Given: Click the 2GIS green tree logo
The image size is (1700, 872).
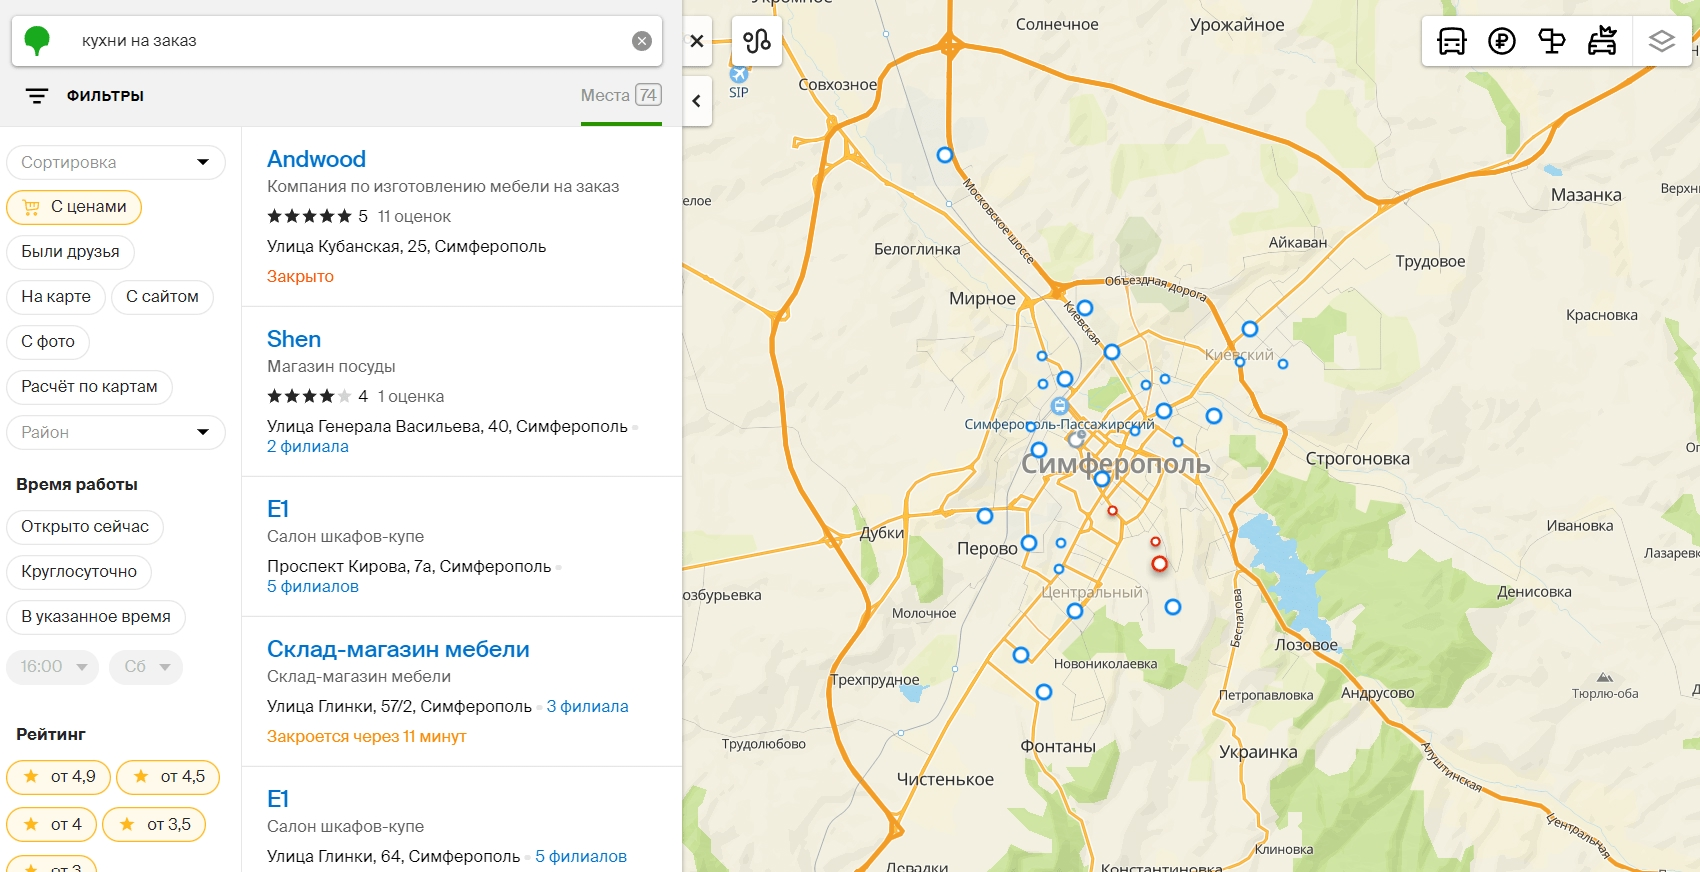Looking at the screenshot, I should click(x=37, y=40).
